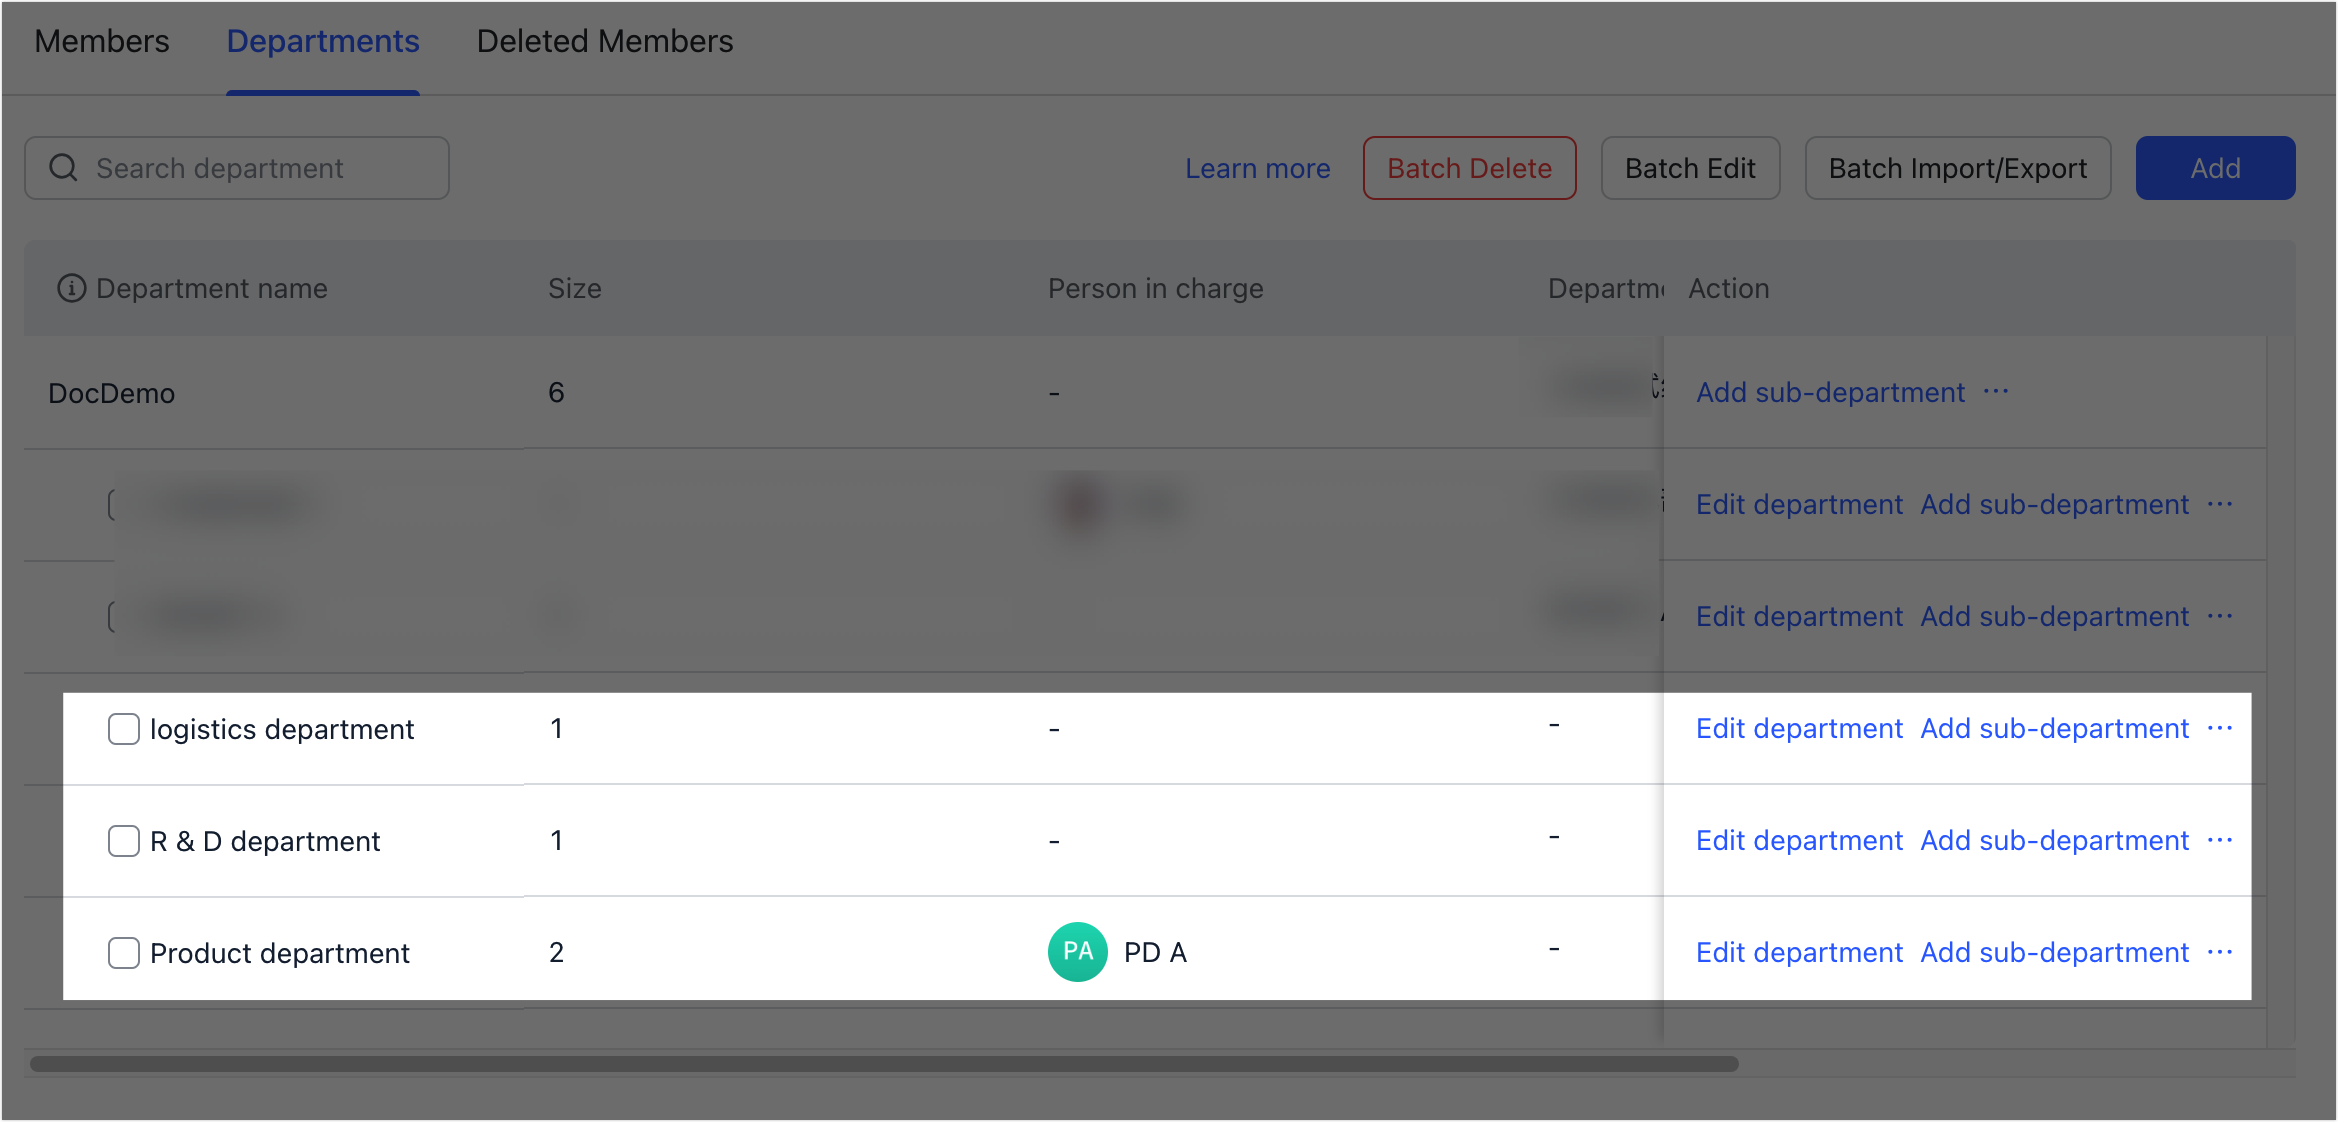Screen dimensions: 2338x1122
Task: Open more options for R & D department
Action: [x=2220, y=840]
